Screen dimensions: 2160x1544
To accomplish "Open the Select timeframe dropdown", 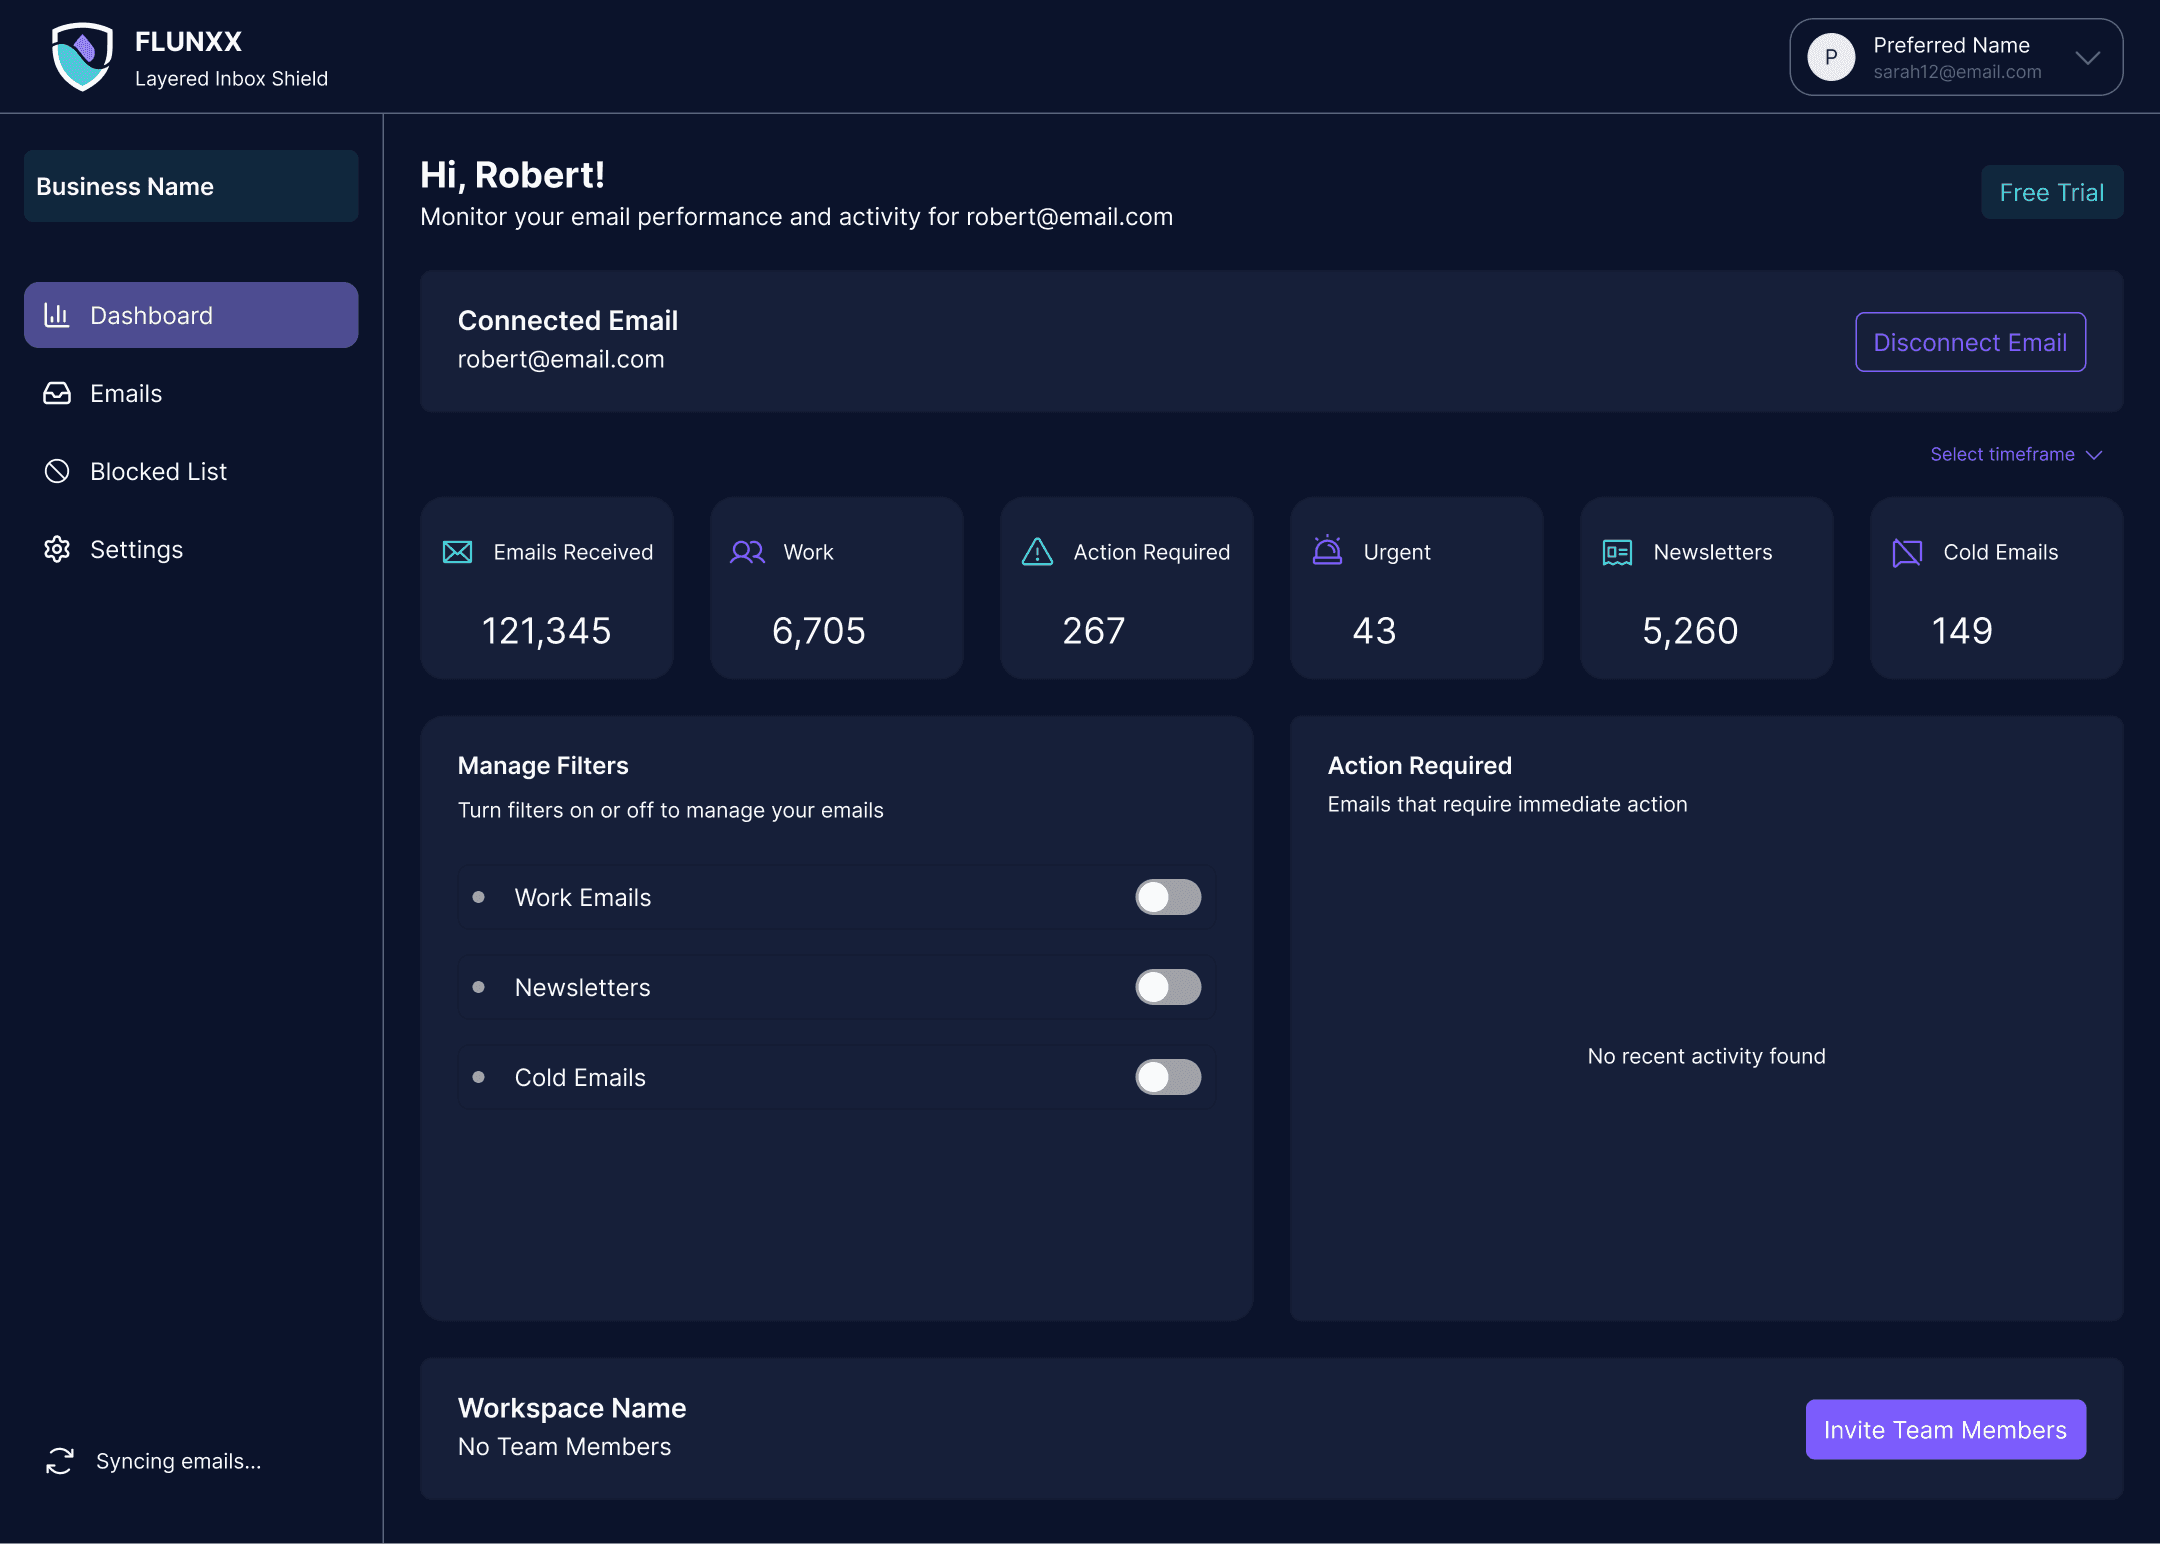I will (2015, 454).
